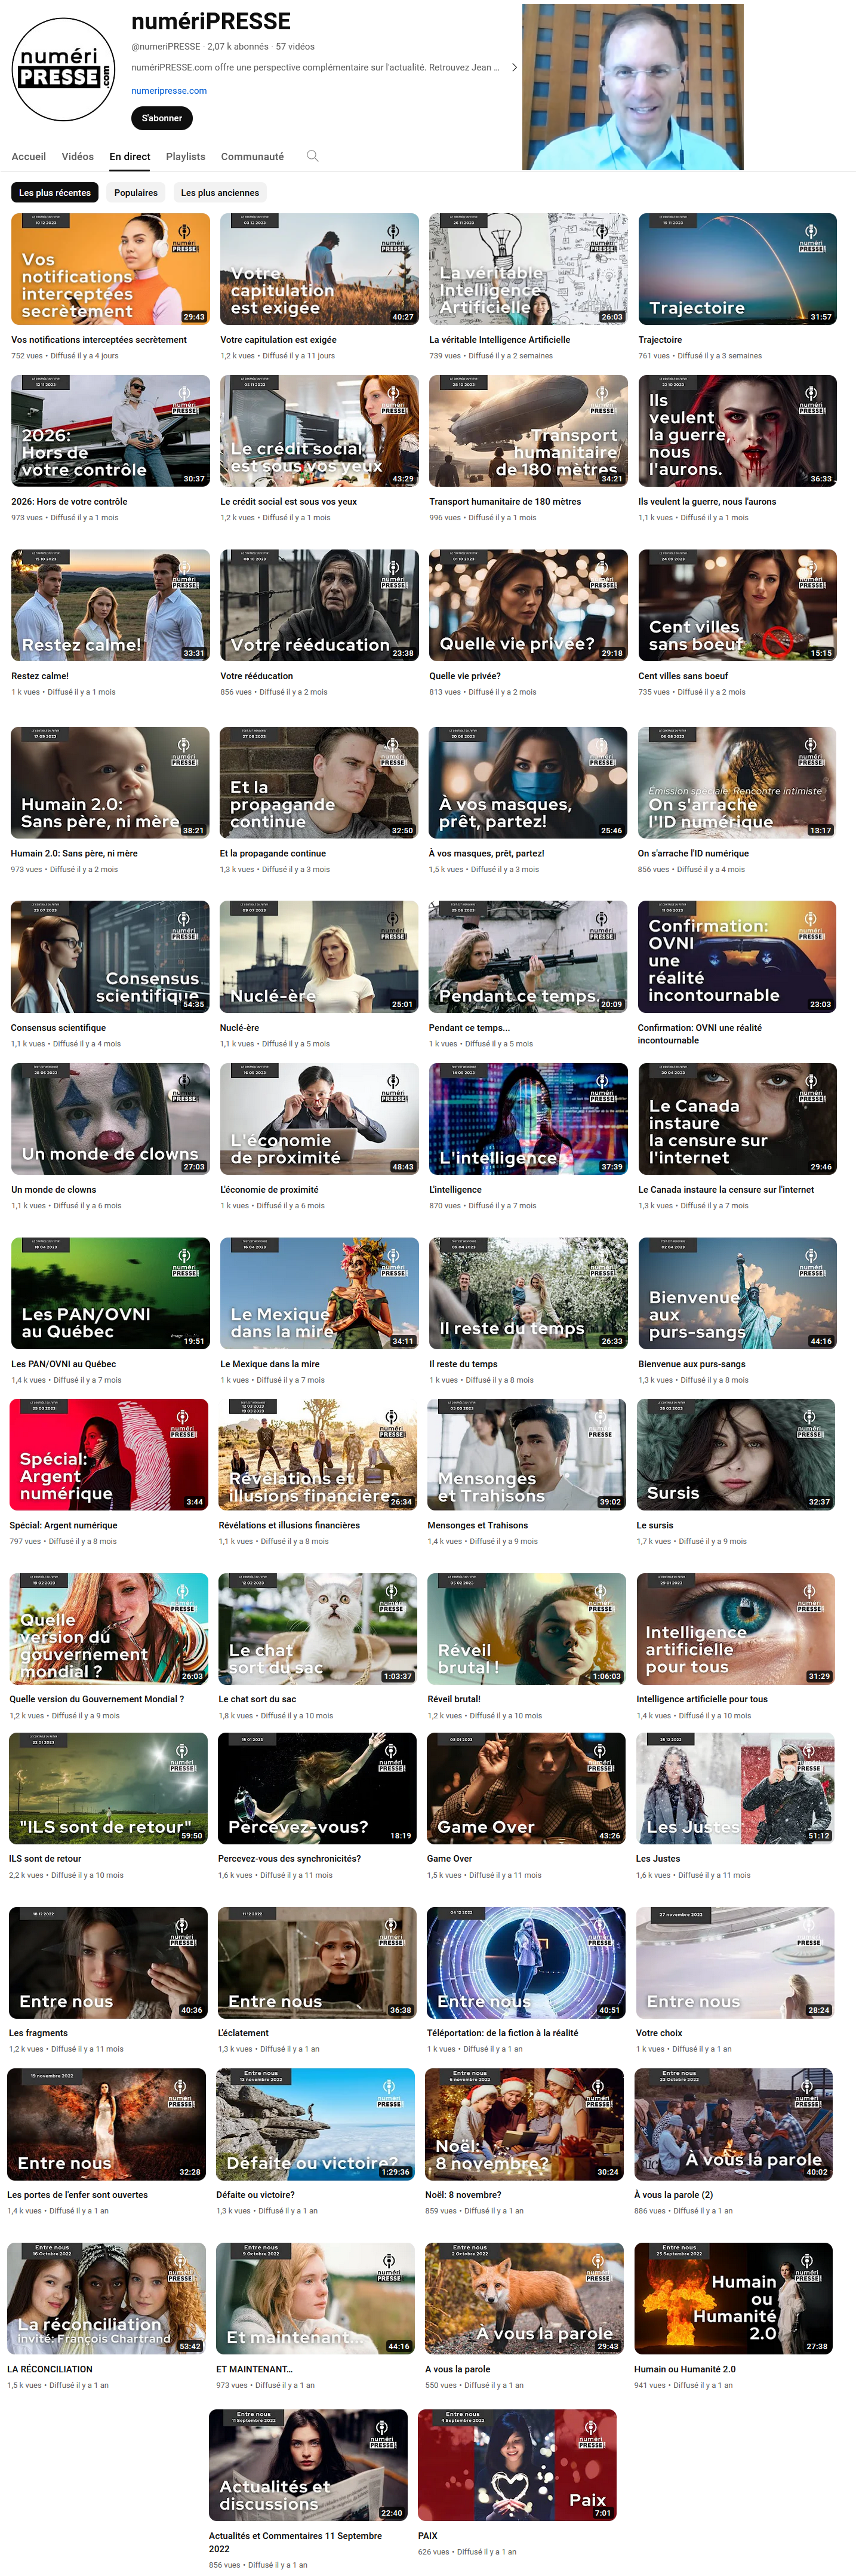Click the S'abonner button
This screenshot has width=856, height=2576.
click(162, 118)
